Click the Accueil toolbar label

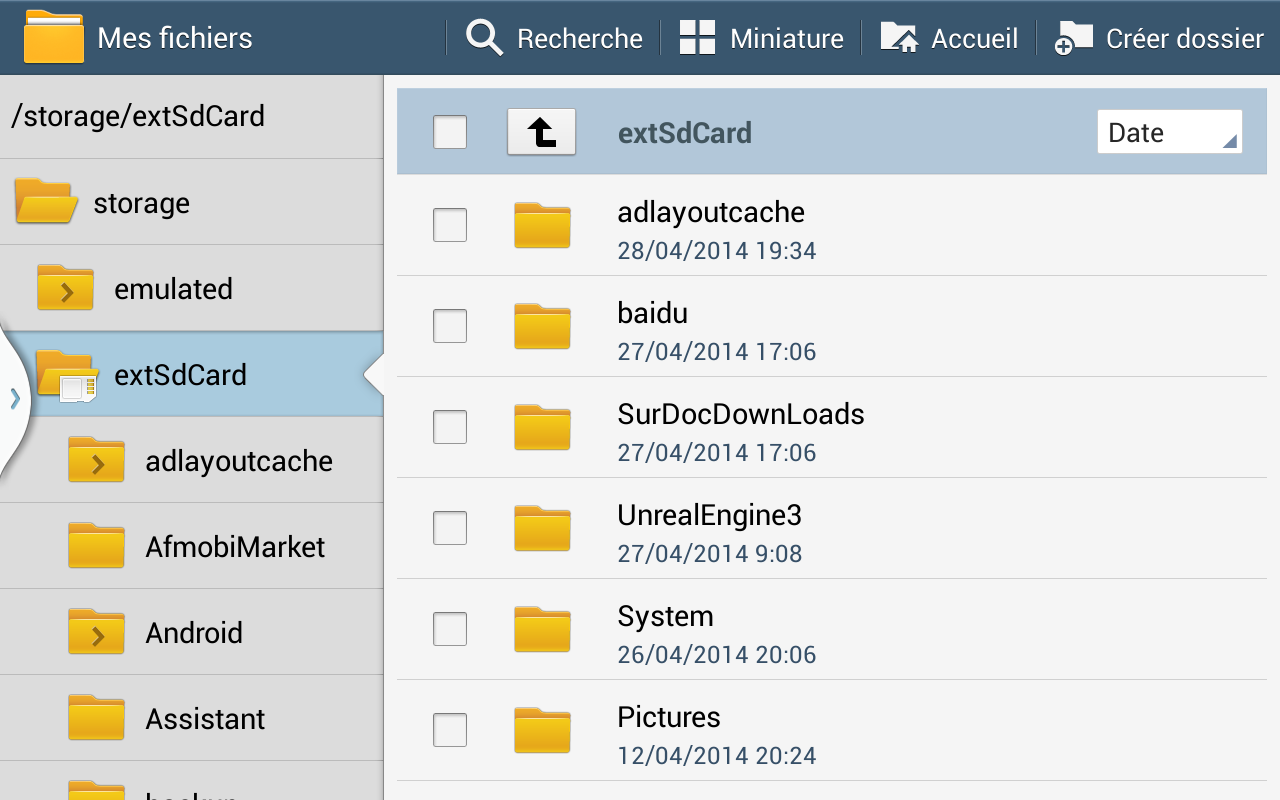pos(975,39)
